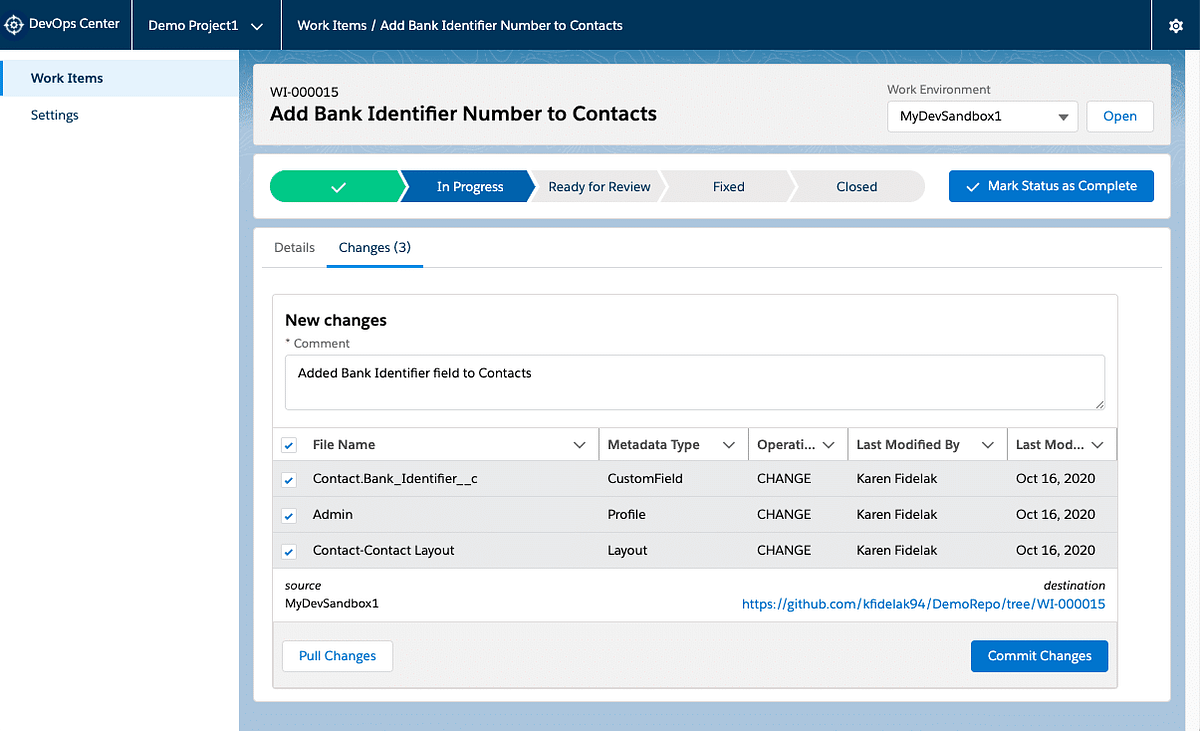
Task: Click the Pull Changes button
Action: point(337,655)
